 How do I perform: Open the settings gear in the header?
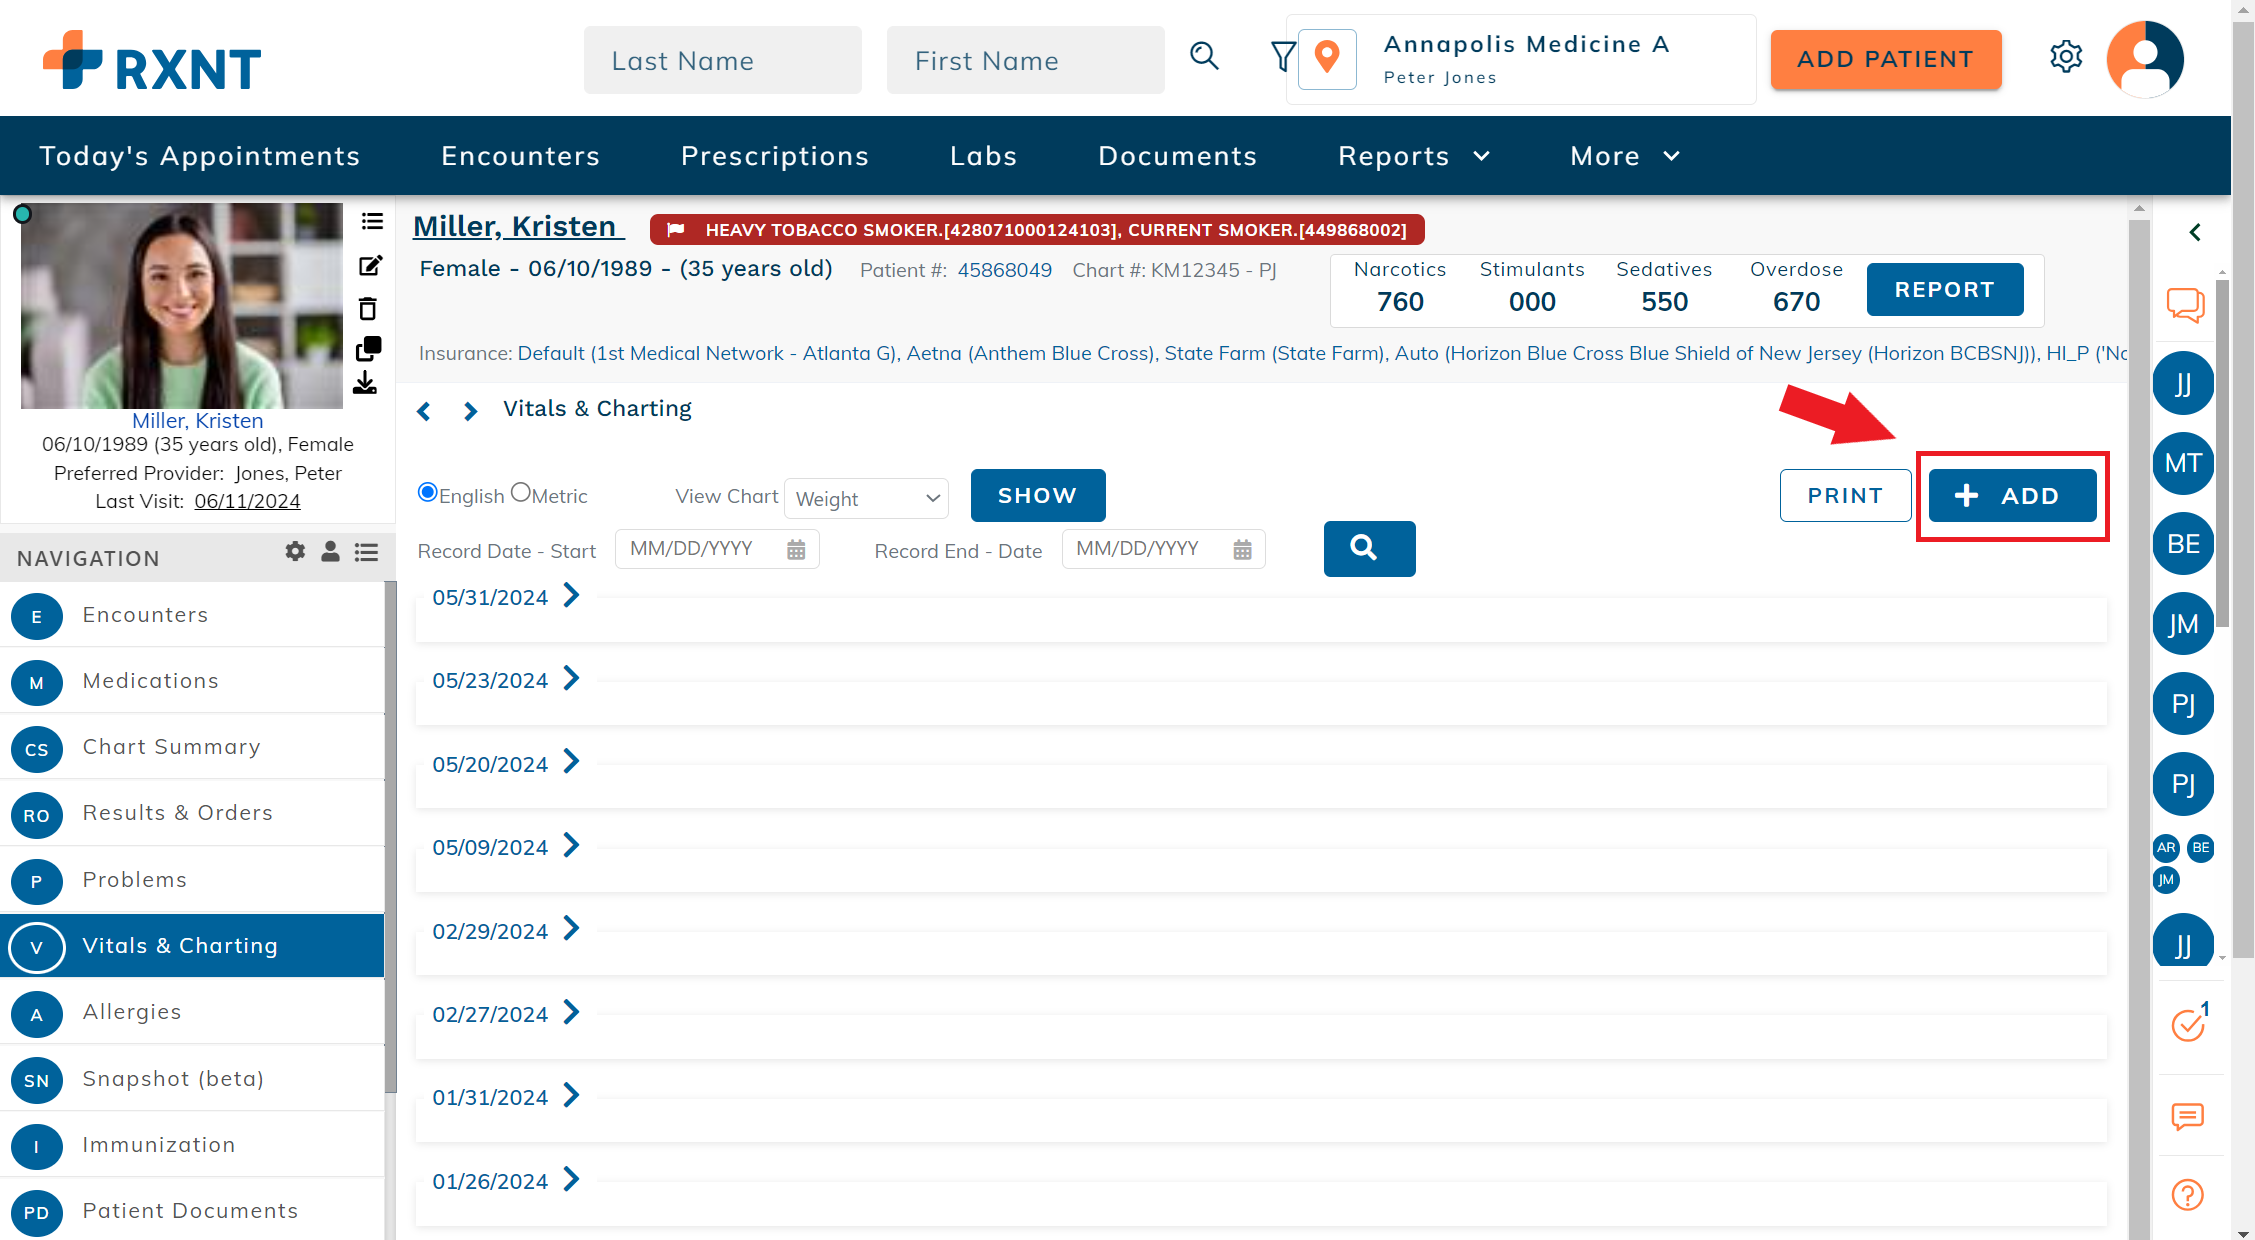pyautogui.click(x=2065, y=57)
